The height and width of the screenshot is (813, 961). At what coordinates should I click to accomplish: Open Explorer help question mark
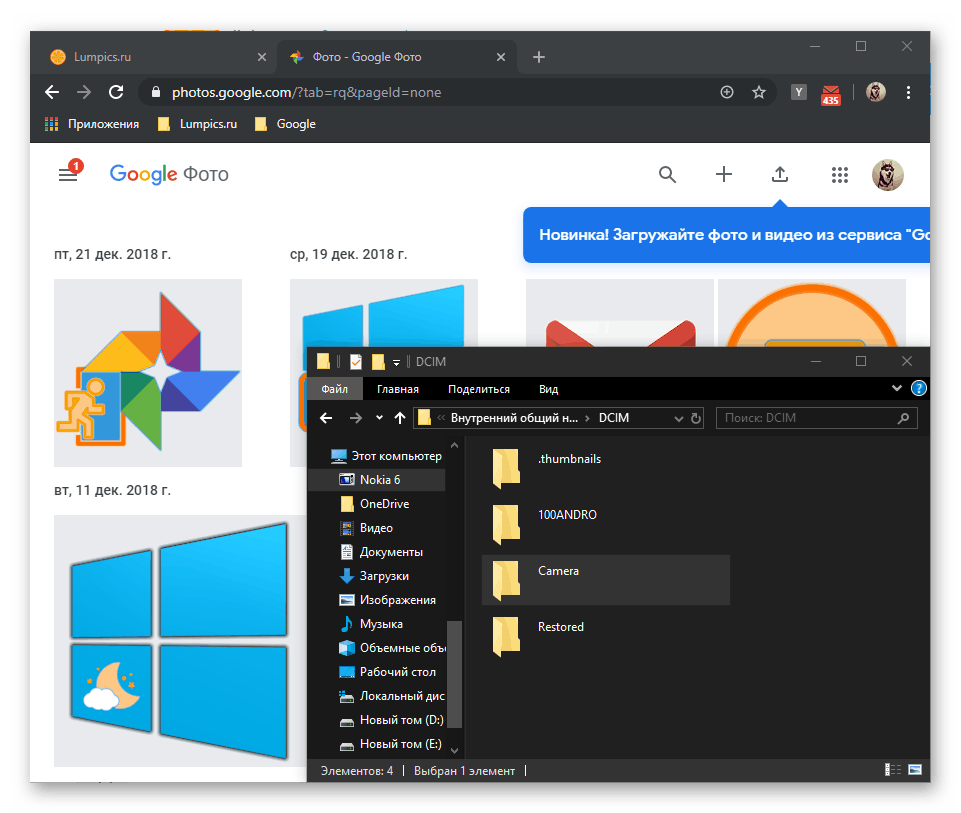(919, 388)
